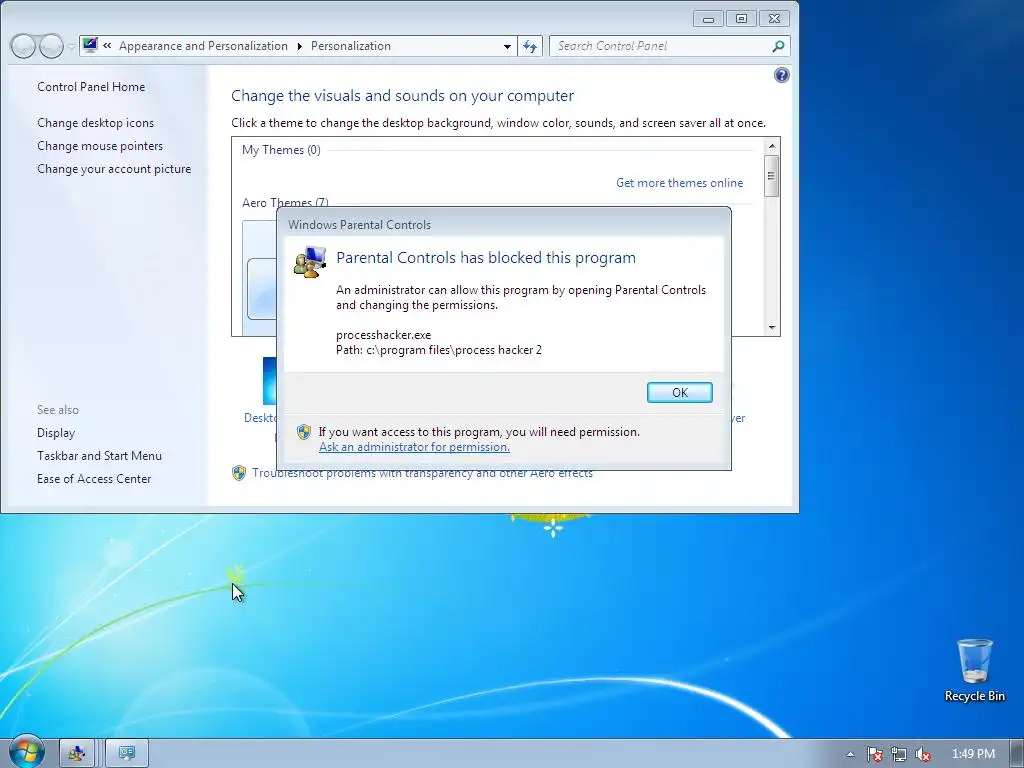Click the muted volume tray icon
The image size is (1024, 768).
[x=923, y=754]
